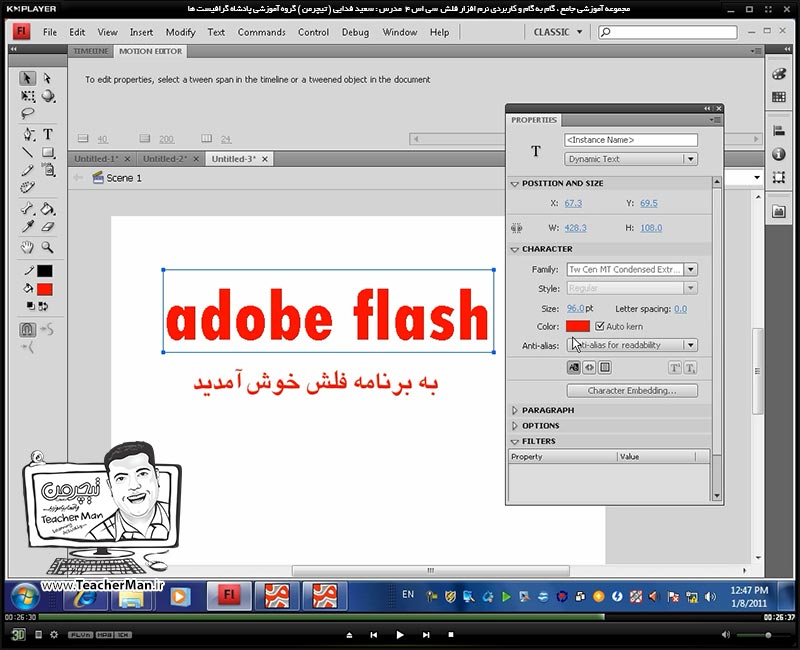Image resolution: width=800 pixels, height=650 pixels.
Task: Collapse the Position and Size section
Action: click(x=515, y=184)
